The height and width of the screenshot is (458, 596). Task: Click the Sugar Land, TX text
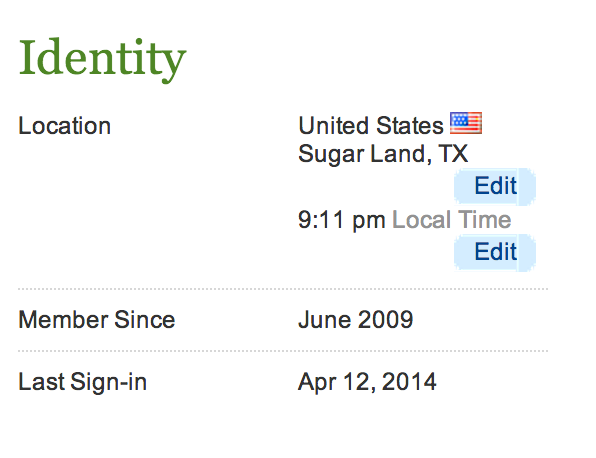(383, 154)
